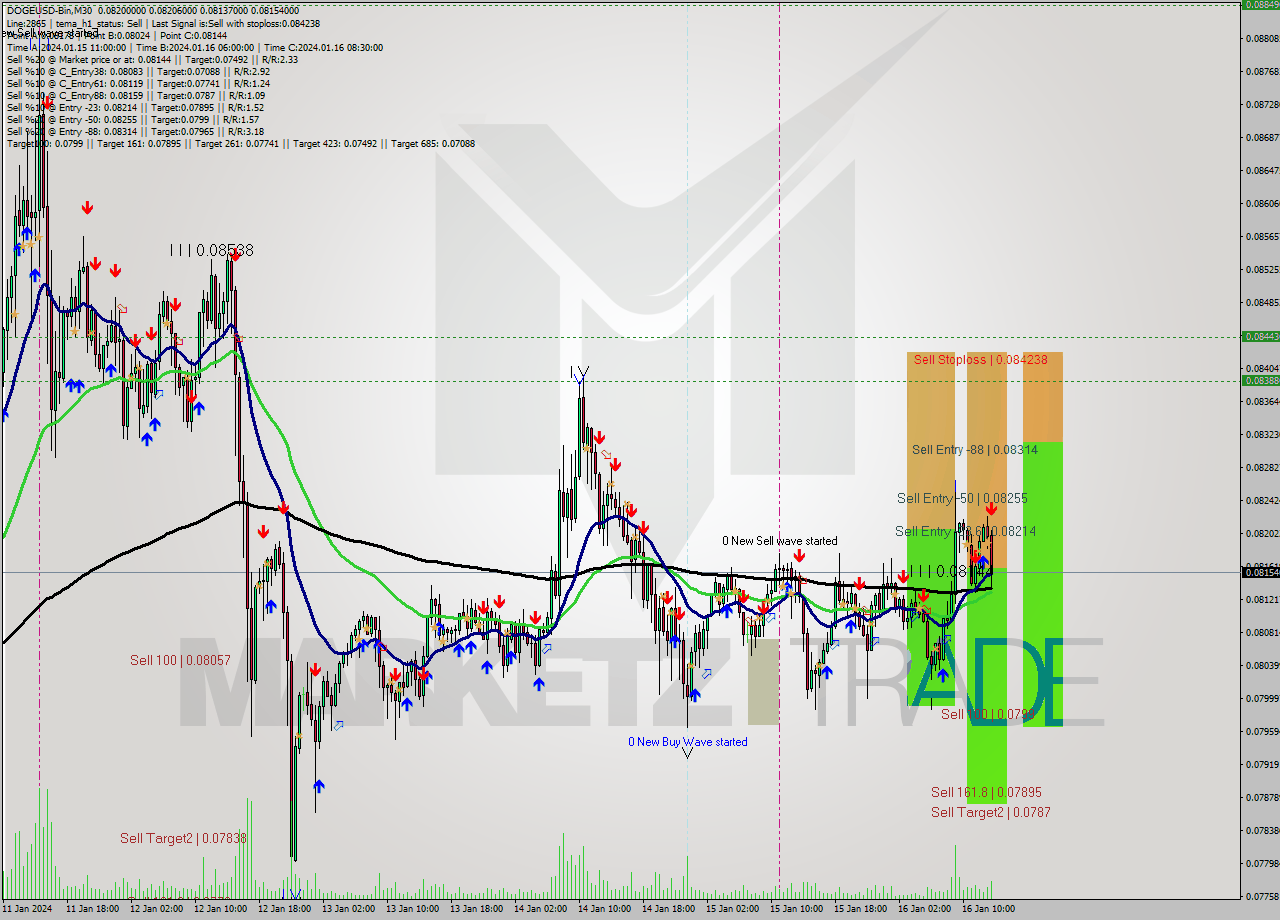Select 'Sell %20 @ Market price' R/R:2.33 line
Image resolution: width=1280 pixels, height=920 pixels.
pos(152,59)
